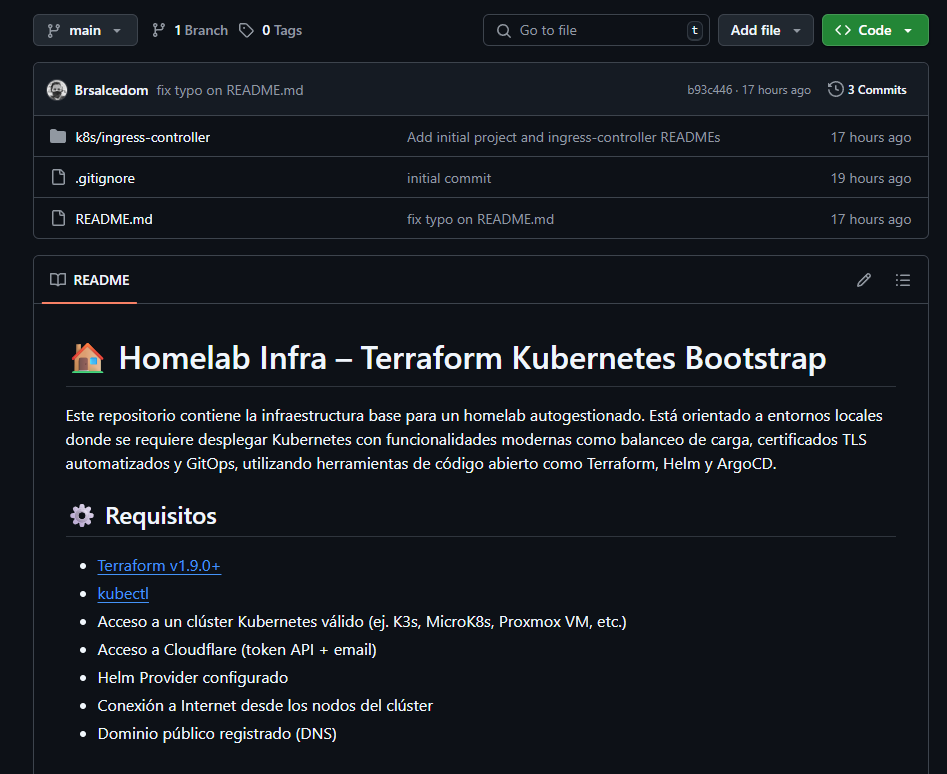
Task: Expand the green Code dropdown
Action: pos(875,30)
